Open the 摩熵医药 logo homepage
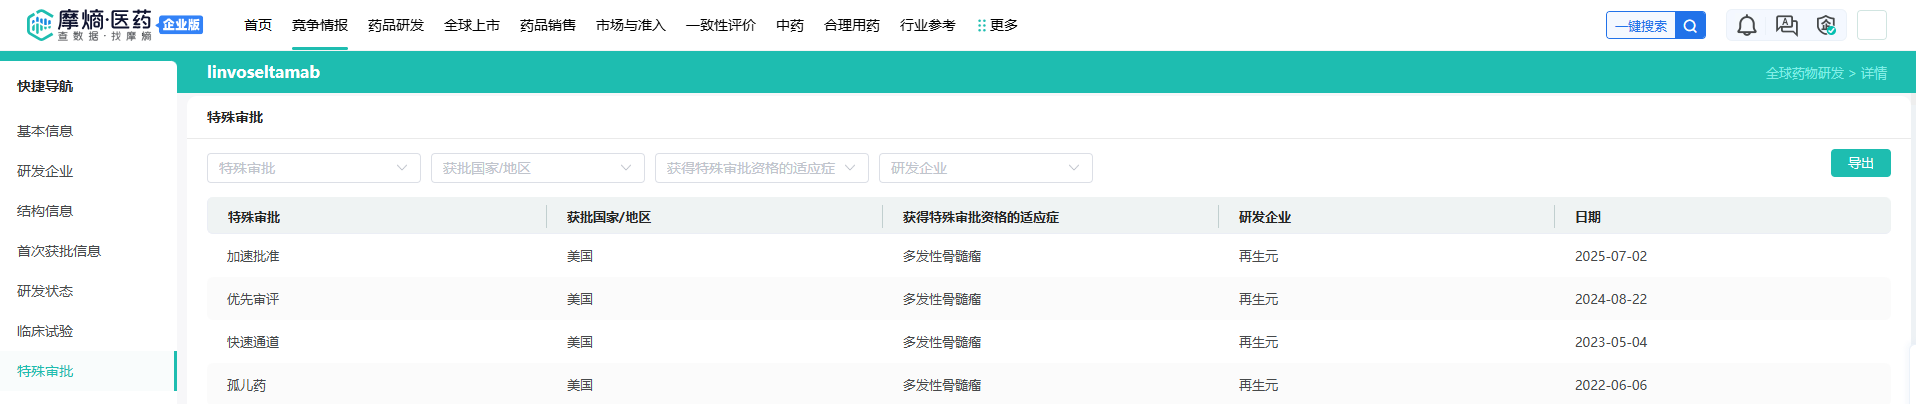This screenshot has height=404, width=1916. coord(90,25)
